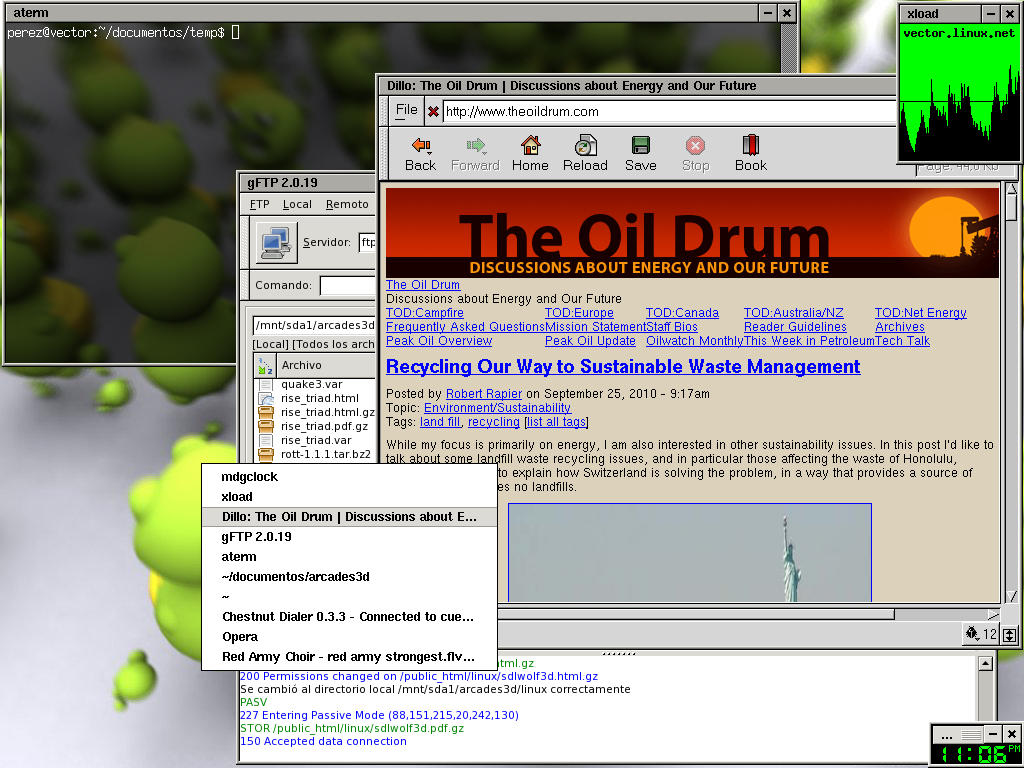Open gFTP's Remoto menu
Screen dimensions: 1024x768
tap(347, 204)
